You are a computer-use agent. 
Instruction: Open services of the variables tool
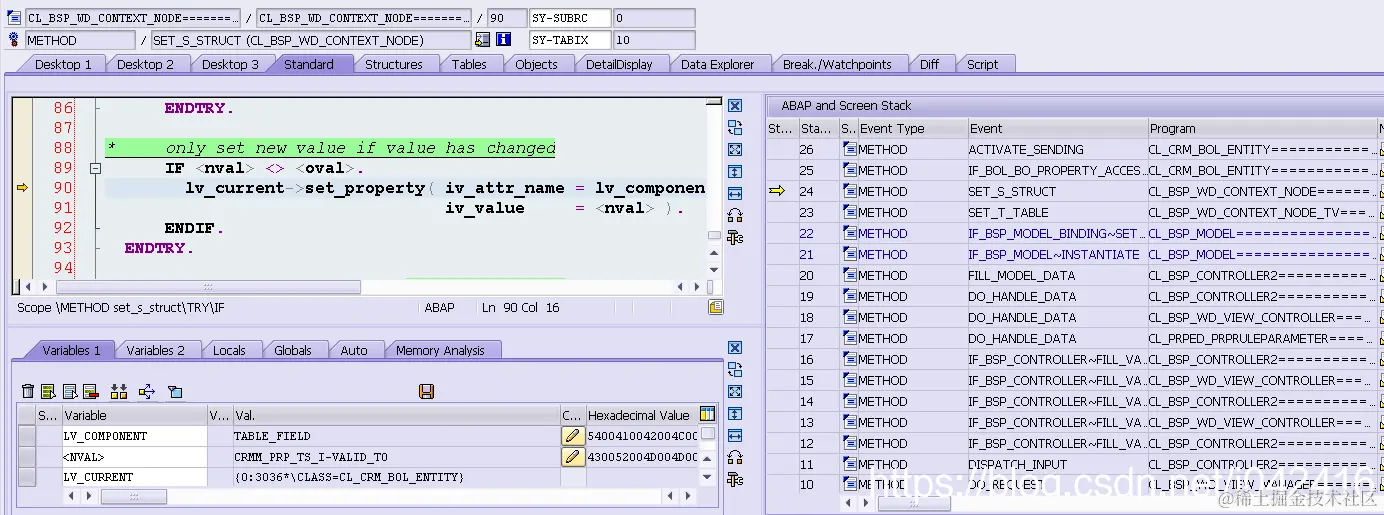pos(735,458)
